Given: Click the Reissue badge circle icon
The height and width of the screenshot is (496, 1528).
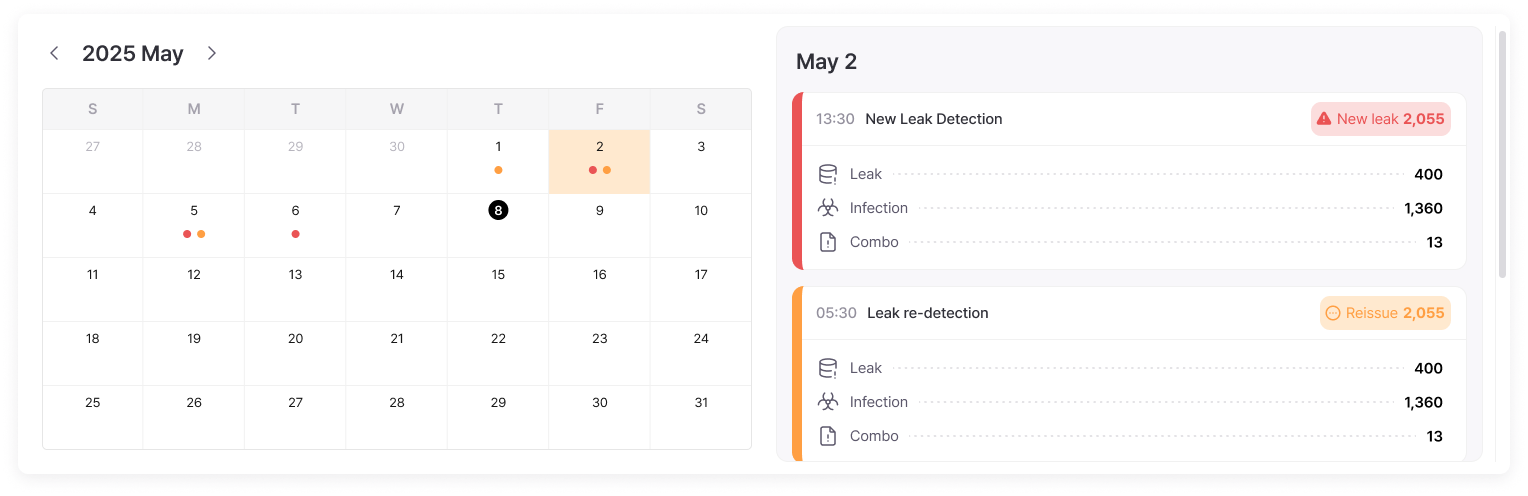Looking at the screenshot, I should tap(1332, 313).
